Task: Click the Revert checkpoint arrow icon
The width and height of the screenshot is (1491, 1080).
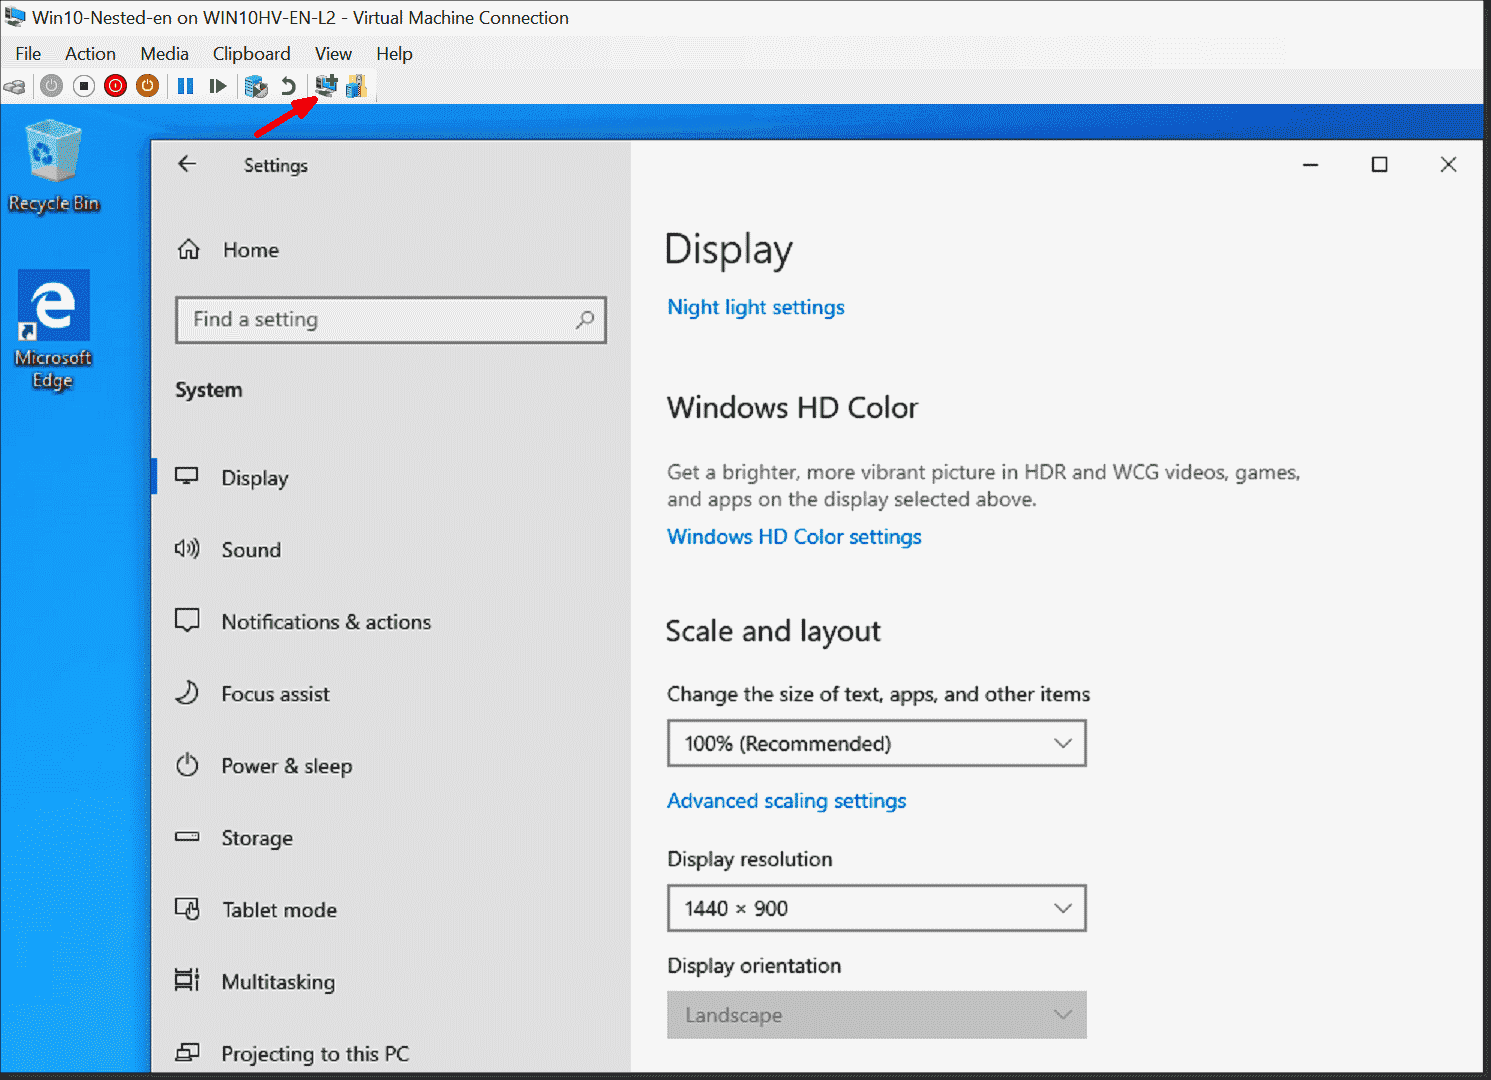Action: pyautogui.click(x=289, y=86)
